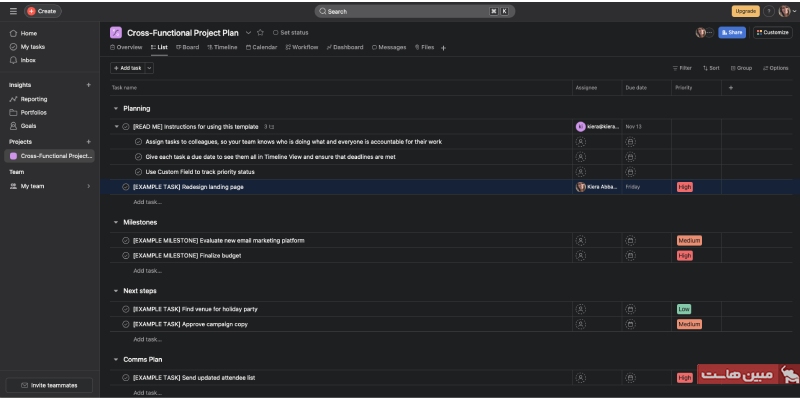800x400 pixels.
Task: Click the hamburger menu icon
Action: pos(13,11)
